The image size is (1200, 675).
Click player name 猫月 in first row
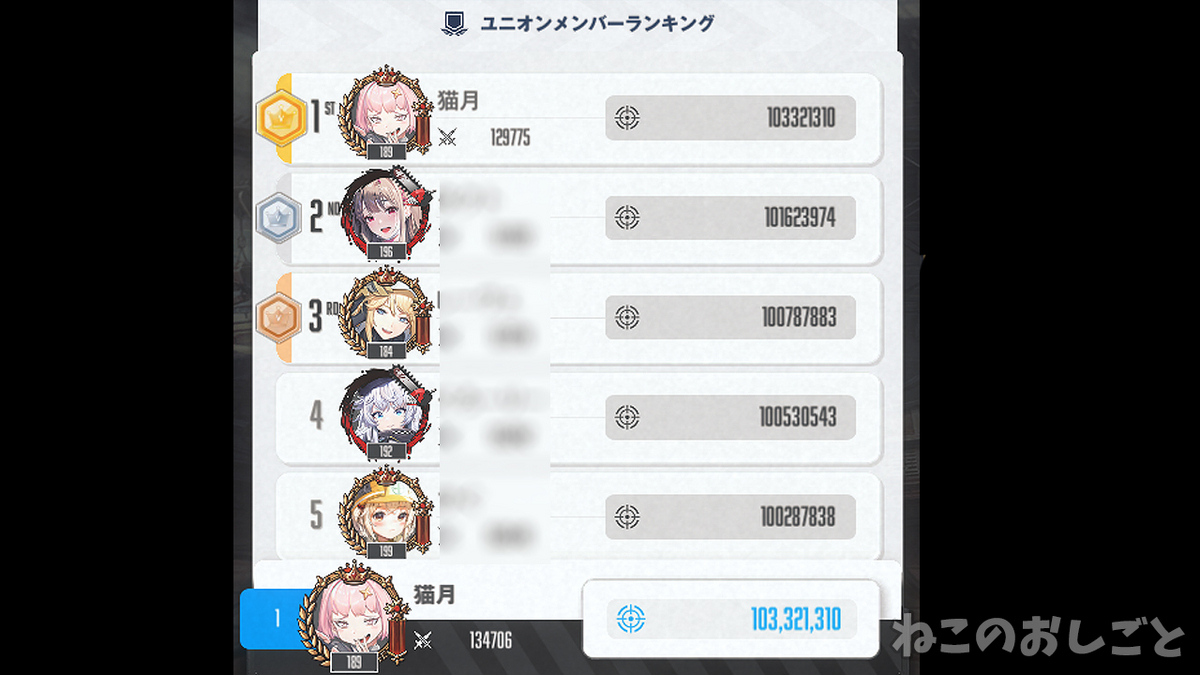point(460,100)
